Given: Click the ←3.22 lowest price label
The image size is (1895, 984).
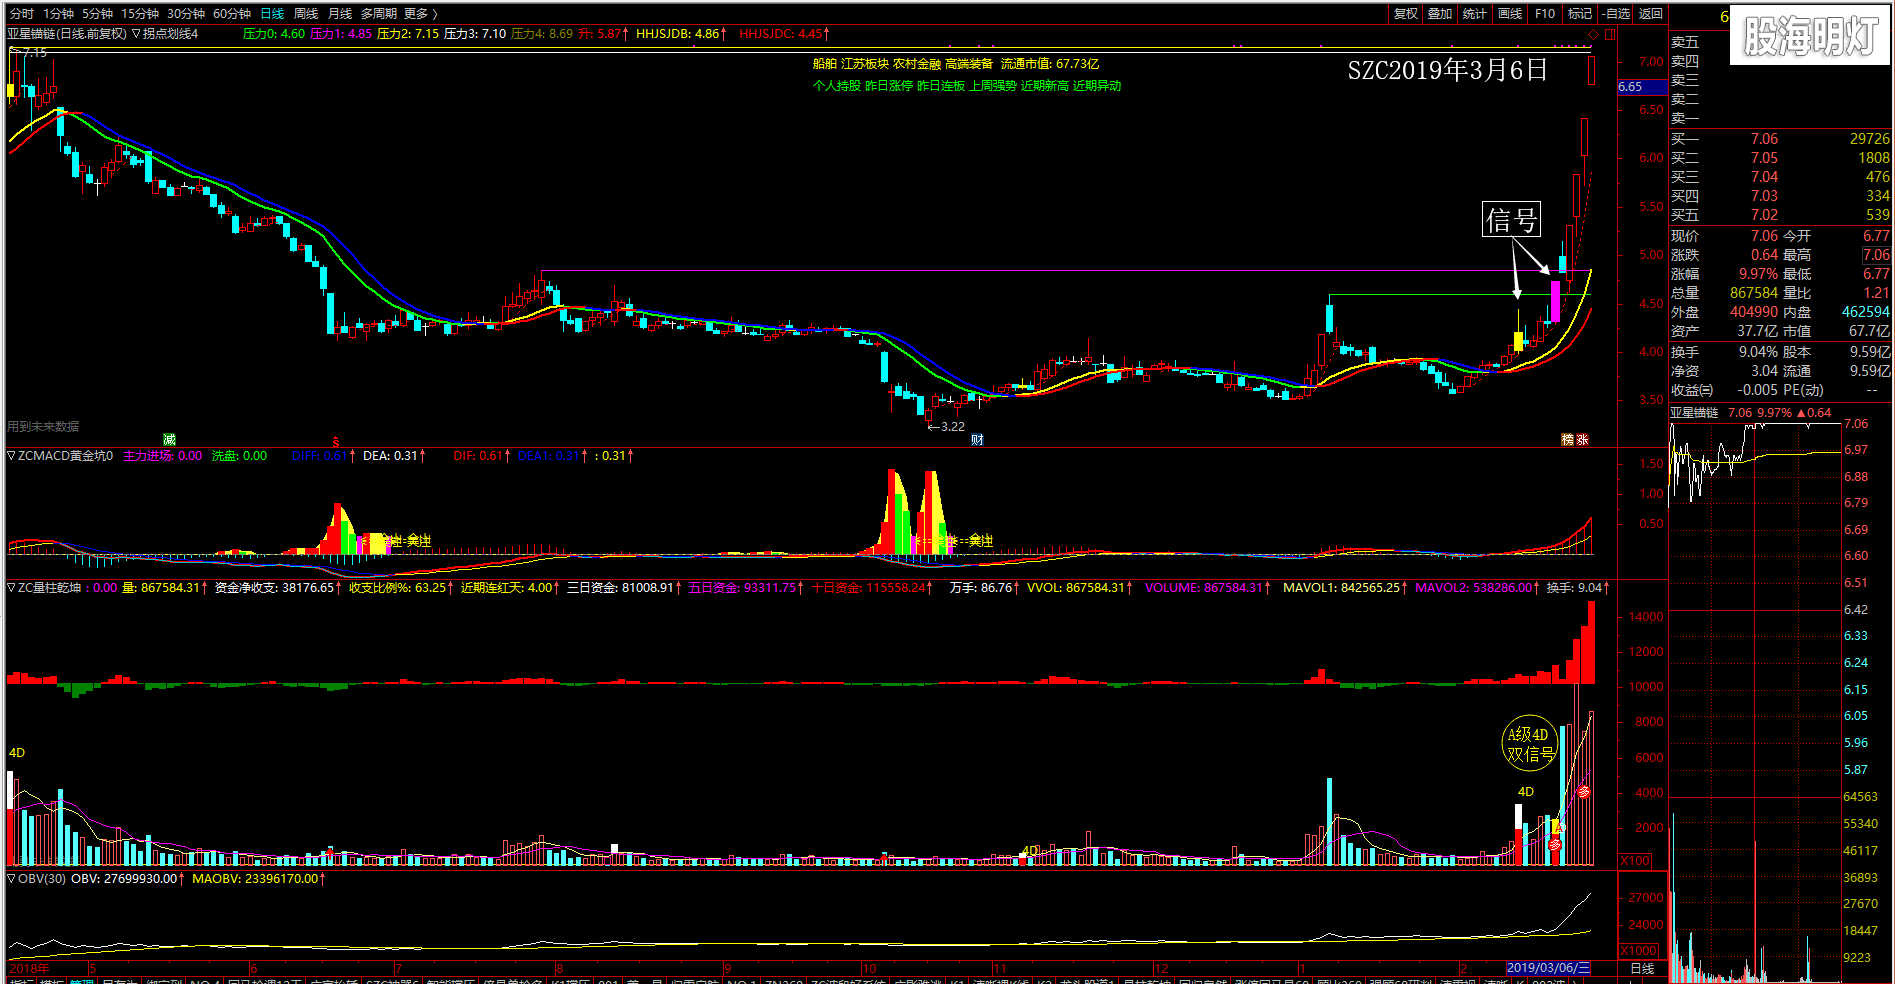Looking at the screenshot, I should tap(946, 427).
